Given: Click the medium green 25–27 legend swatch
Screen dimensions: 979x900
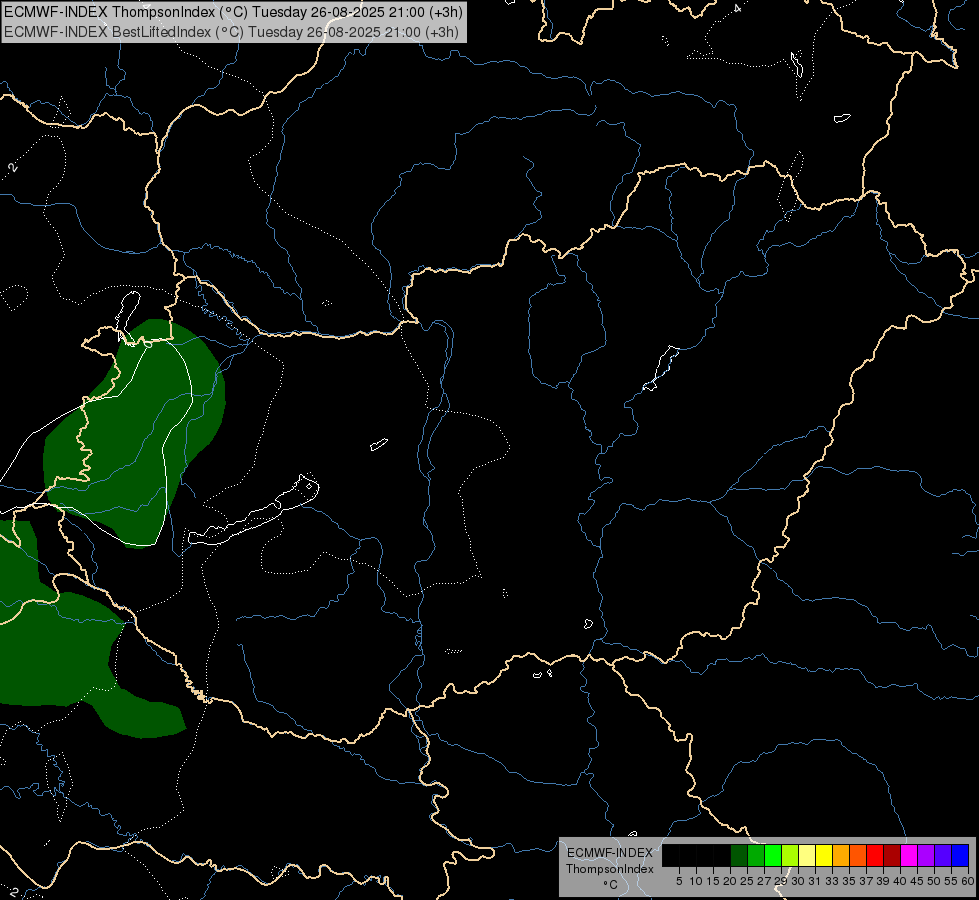Looking at the screenshot, I should [756, 855].
